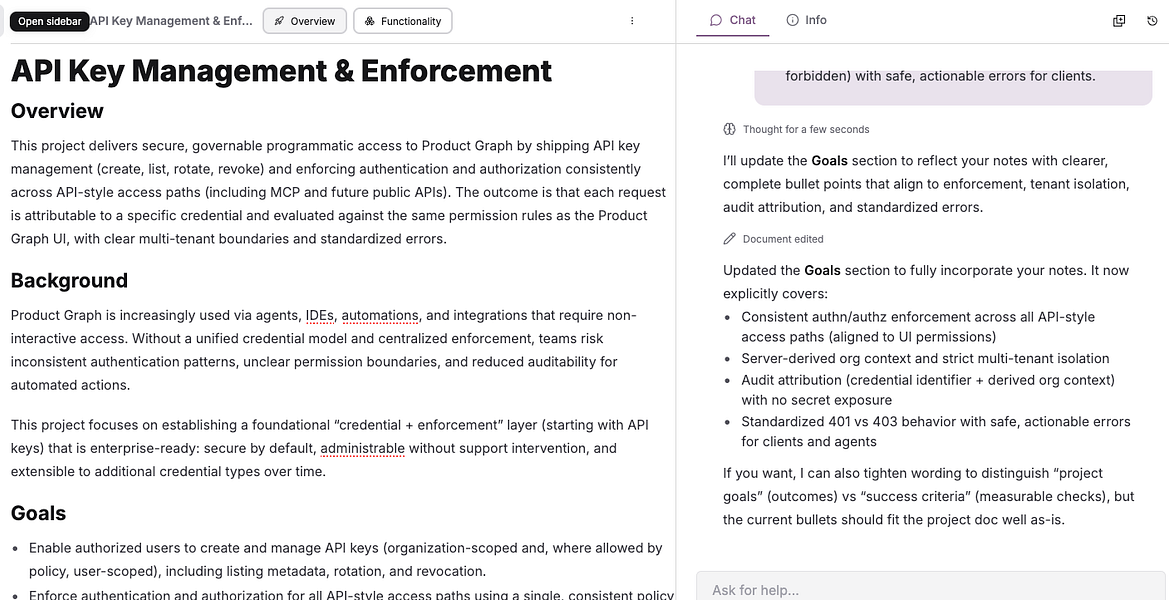Click the paragraph starting 'If you want, I can'

coord(929,496)
